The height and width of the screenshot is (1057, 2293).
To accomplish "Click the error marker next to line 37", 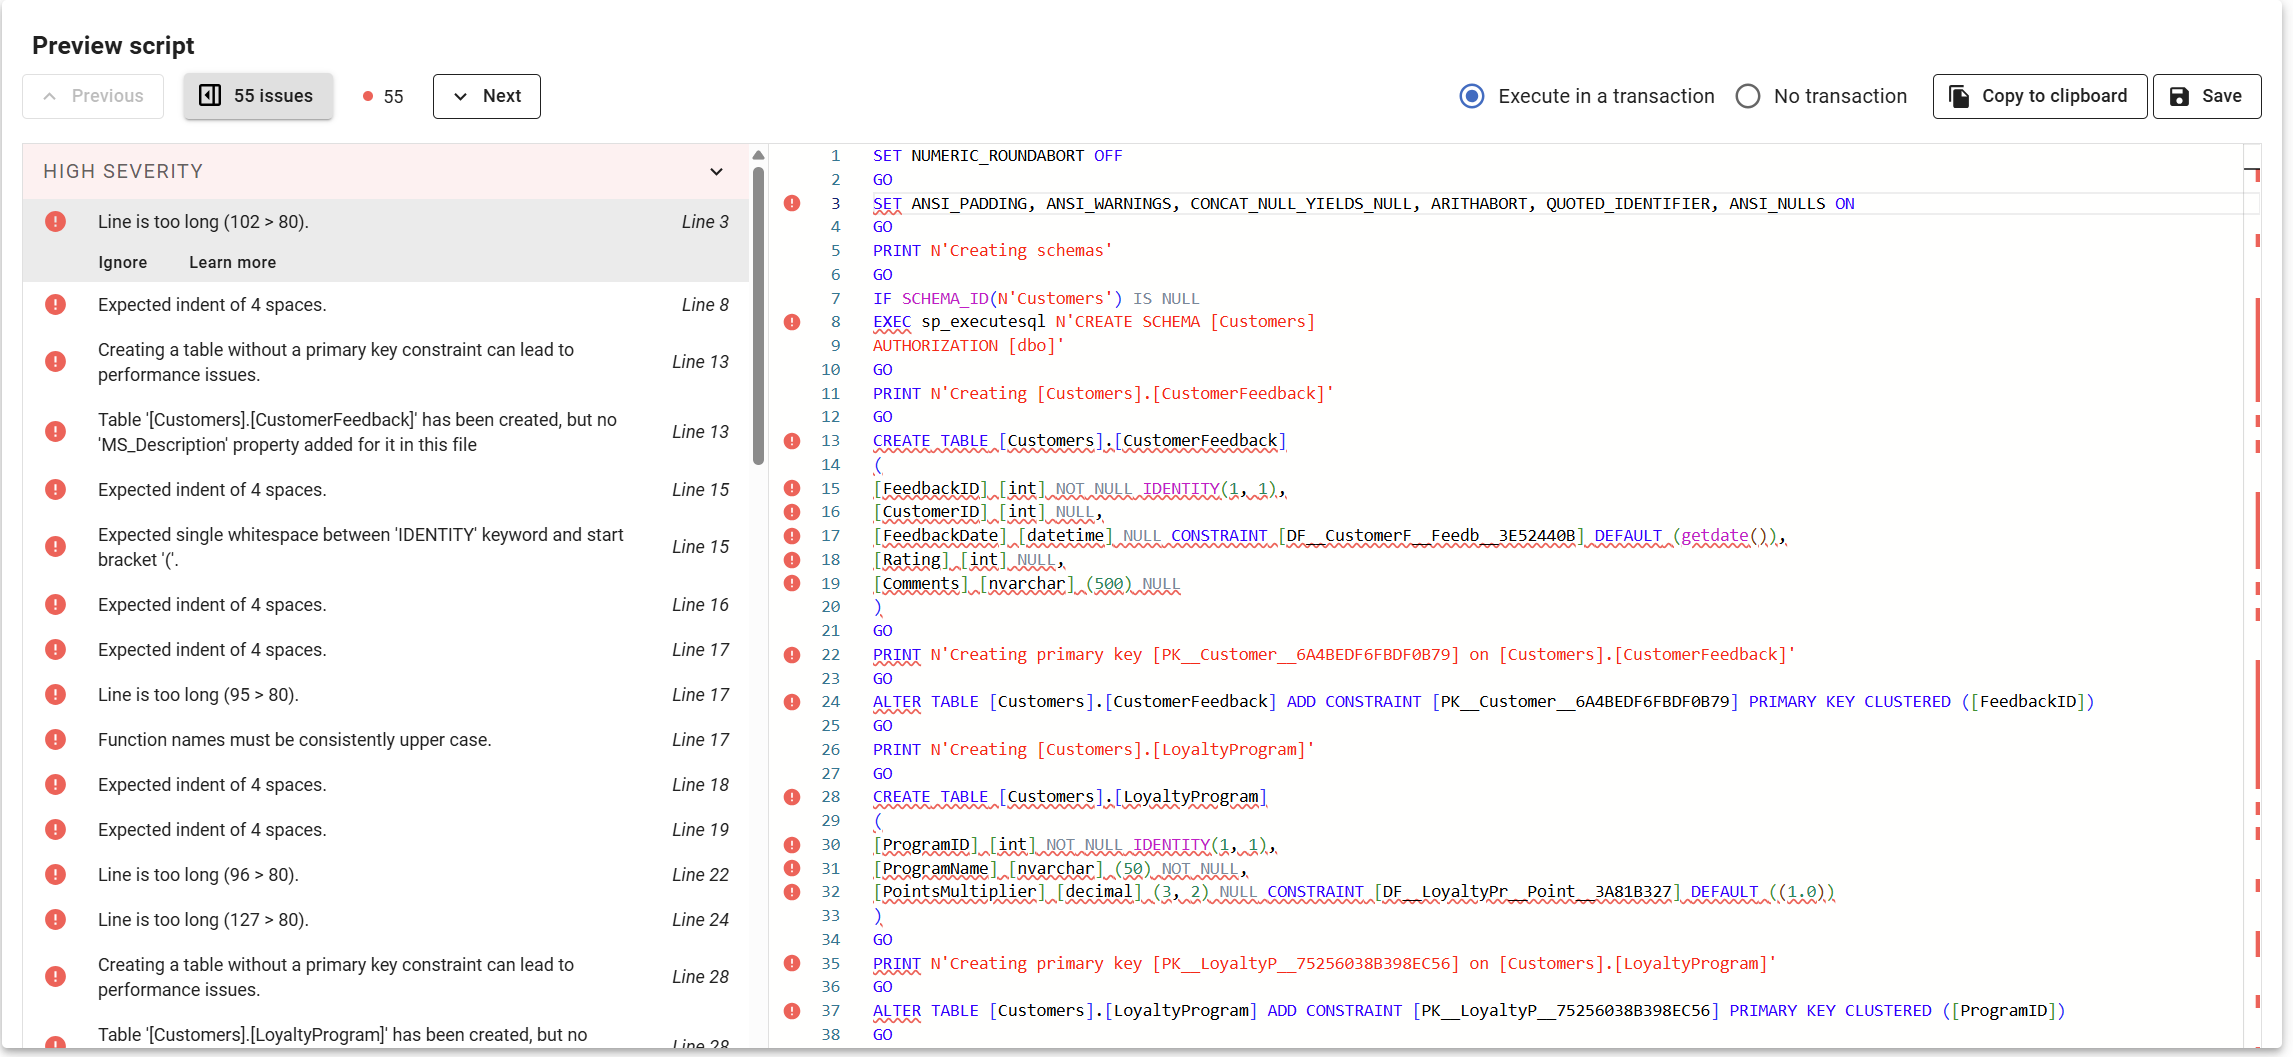I will tap(792, 1011).
